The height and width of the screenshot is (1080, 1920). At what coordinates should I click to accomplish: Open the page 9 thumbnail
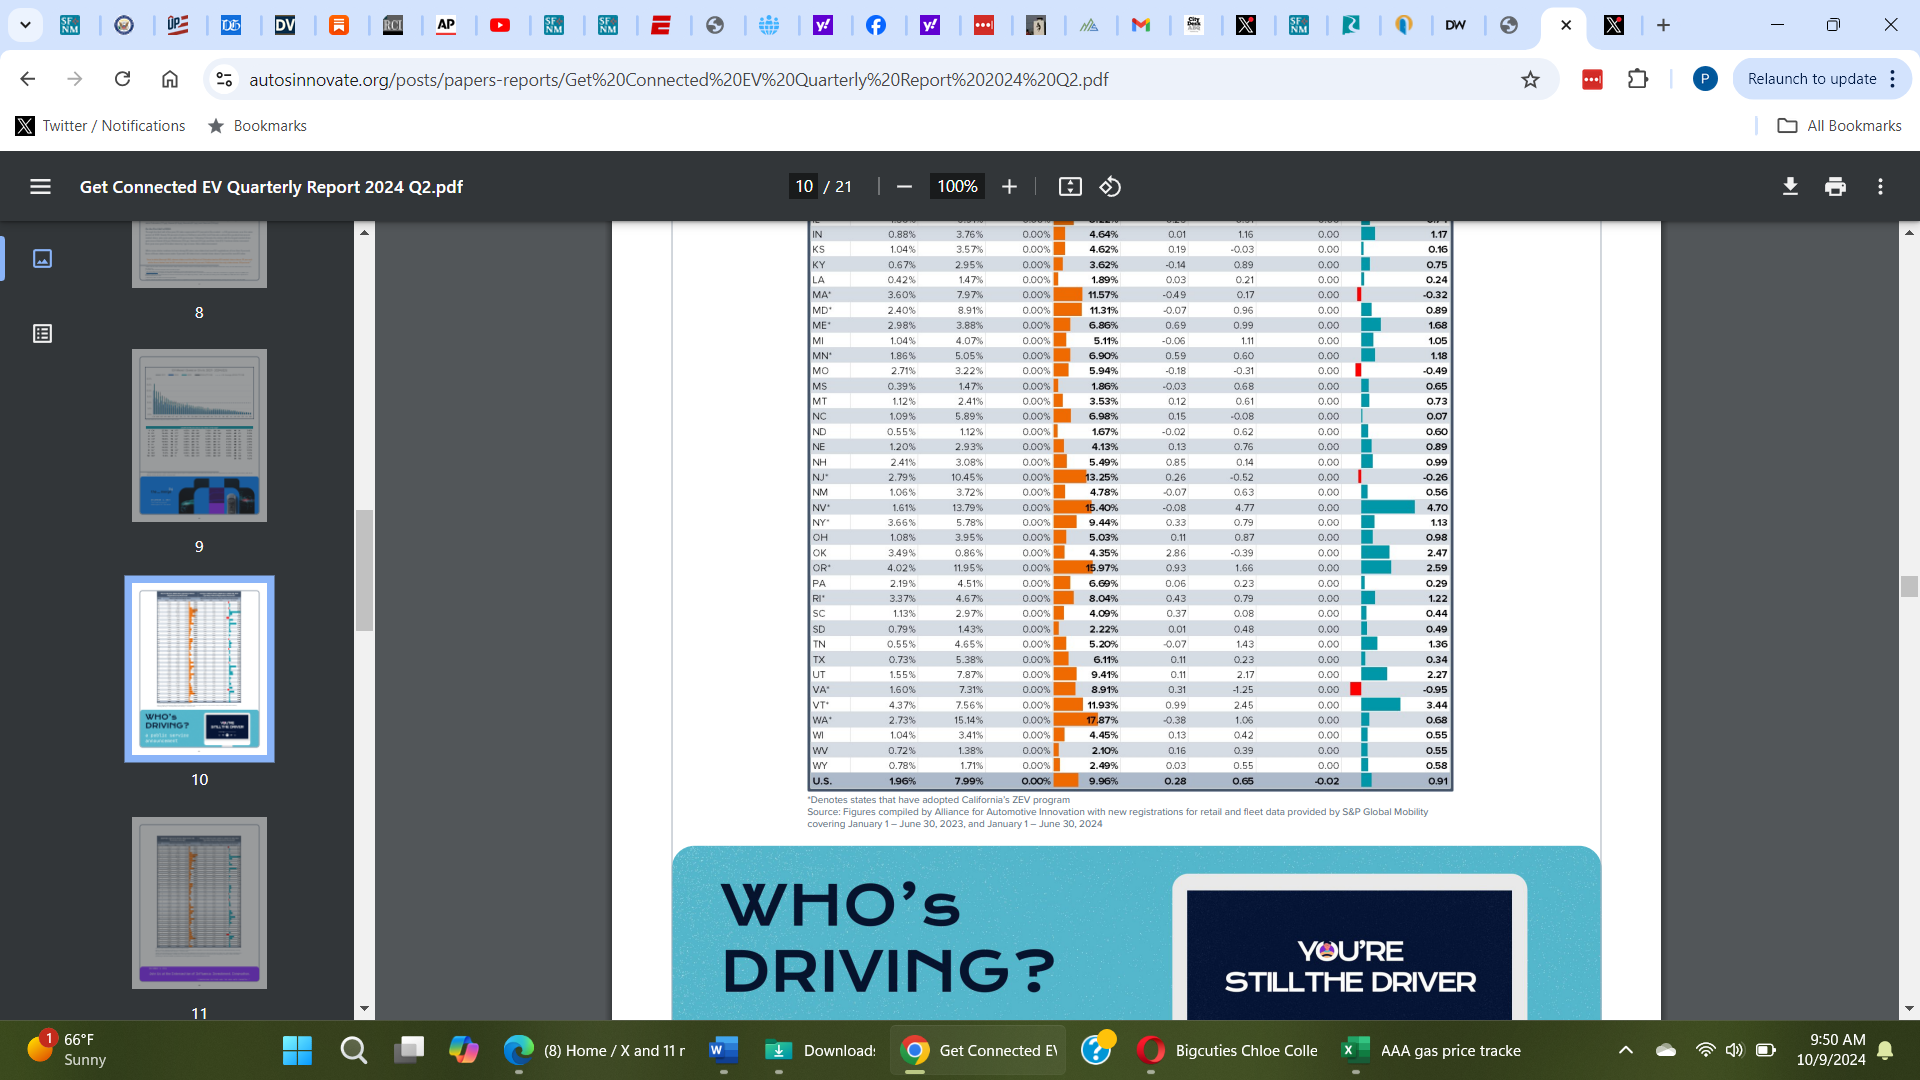tap(199, 435)
